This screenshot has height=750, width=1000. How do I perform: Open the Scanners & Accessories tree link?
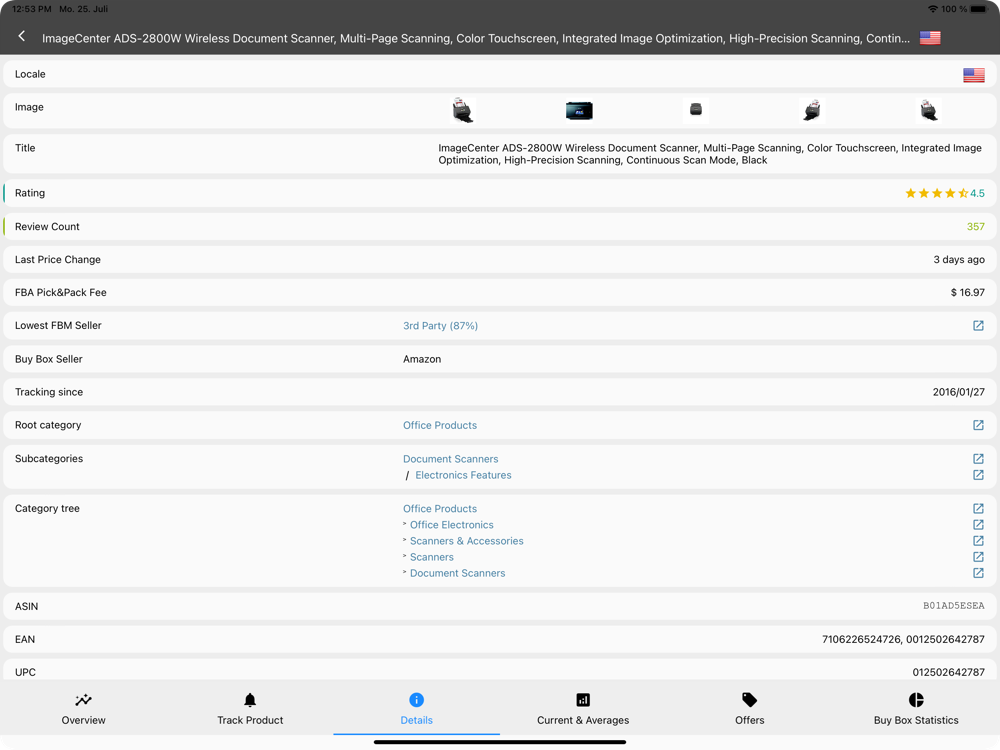click(x=466, y=541)
